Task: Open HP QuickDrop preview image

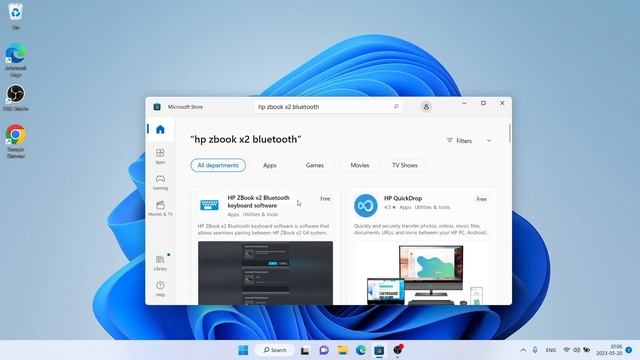Action: point(422,273)
